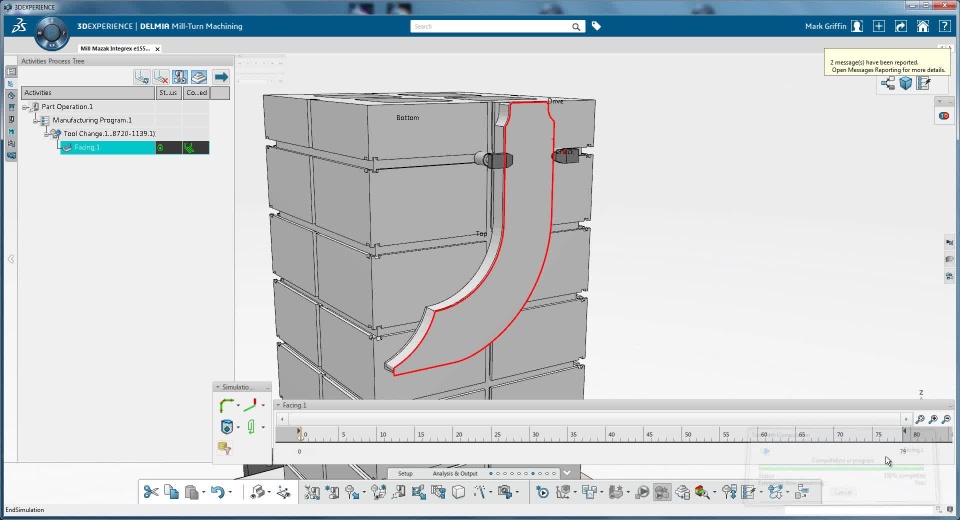The width and height of the screenshot is (960, 520).
Task: Click last timeline zoom magnifier icon
Action: click(x=947, y=419)
